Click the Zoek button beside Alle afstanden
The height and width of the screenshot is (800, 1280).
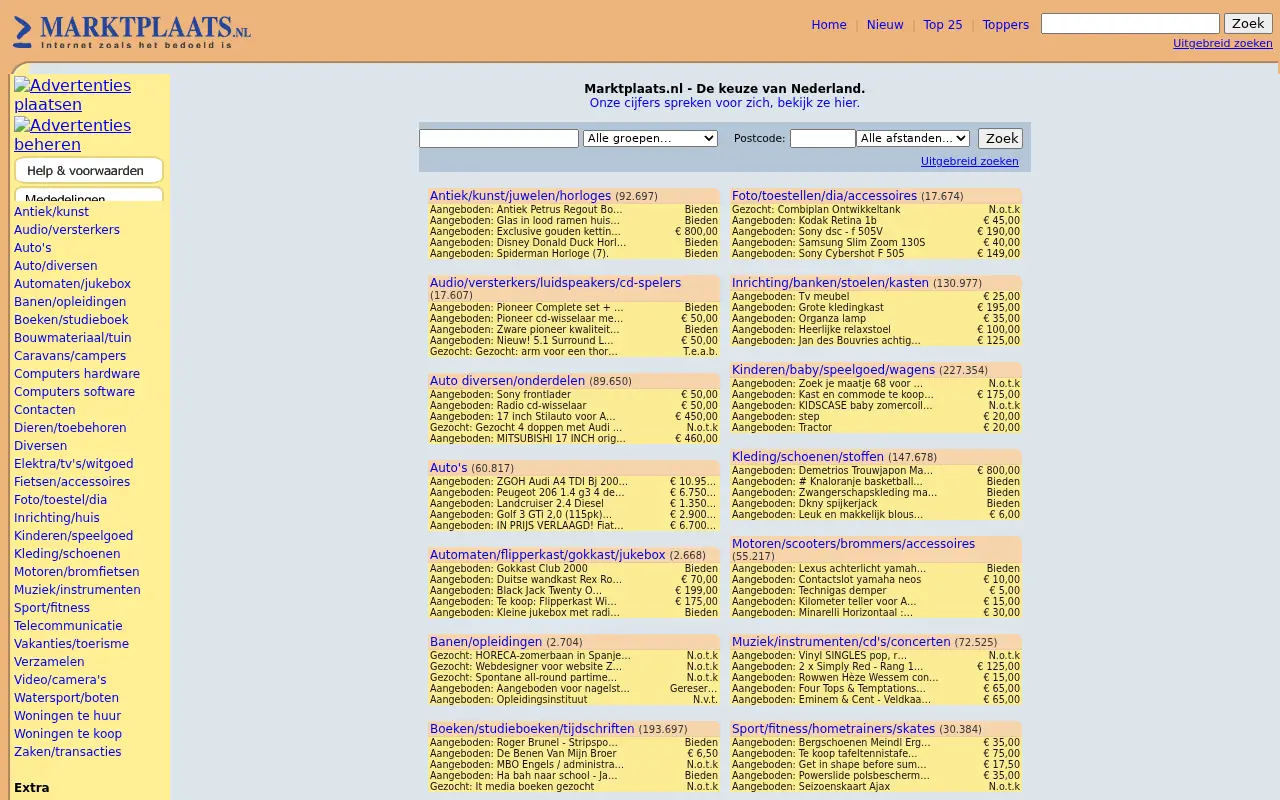pyautogui.click(x=1000, y=138)
